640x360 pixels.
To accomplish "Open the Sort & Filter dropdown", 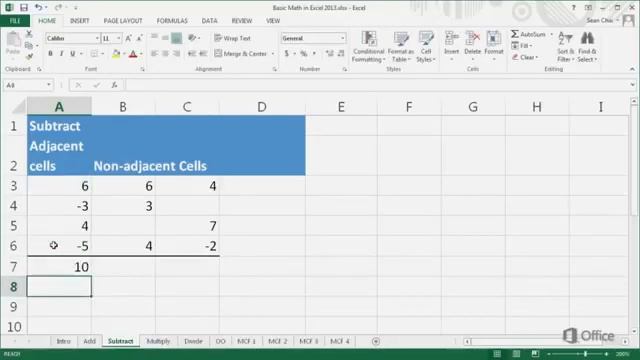I will 565,47.
